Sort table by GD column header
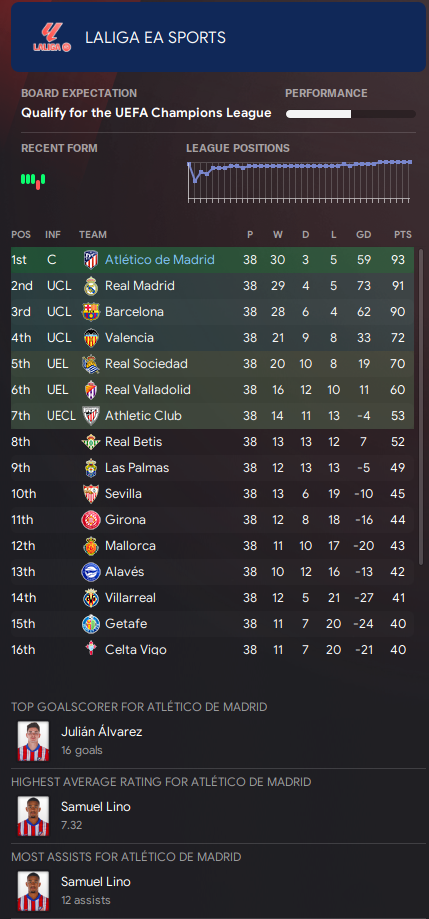 coord(363,234)
